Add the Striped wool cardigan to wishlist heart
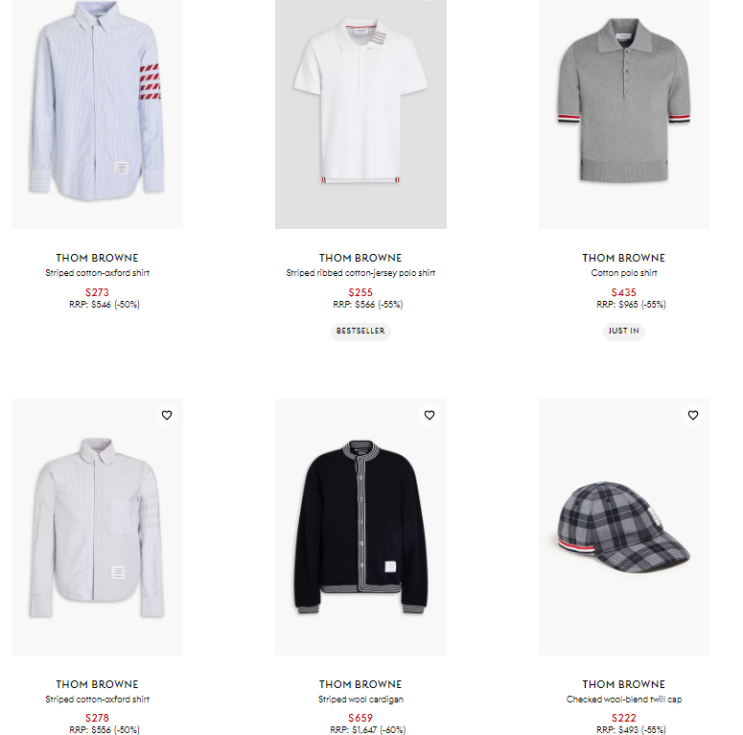This screenshot has width=743, height=735. point(429,415)
